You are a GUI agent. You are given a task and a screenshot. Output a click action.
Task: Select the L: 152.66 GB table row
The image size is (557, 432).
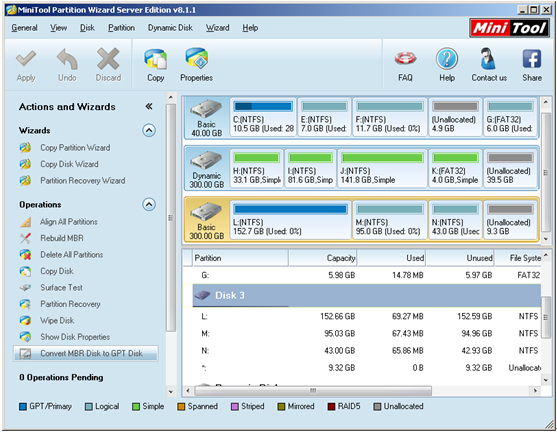[362, 316]
